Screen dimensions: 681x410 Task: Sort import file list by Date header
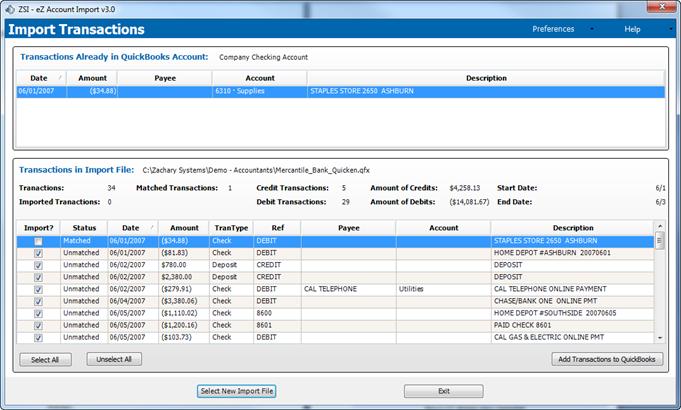click(x=130, y=228)
